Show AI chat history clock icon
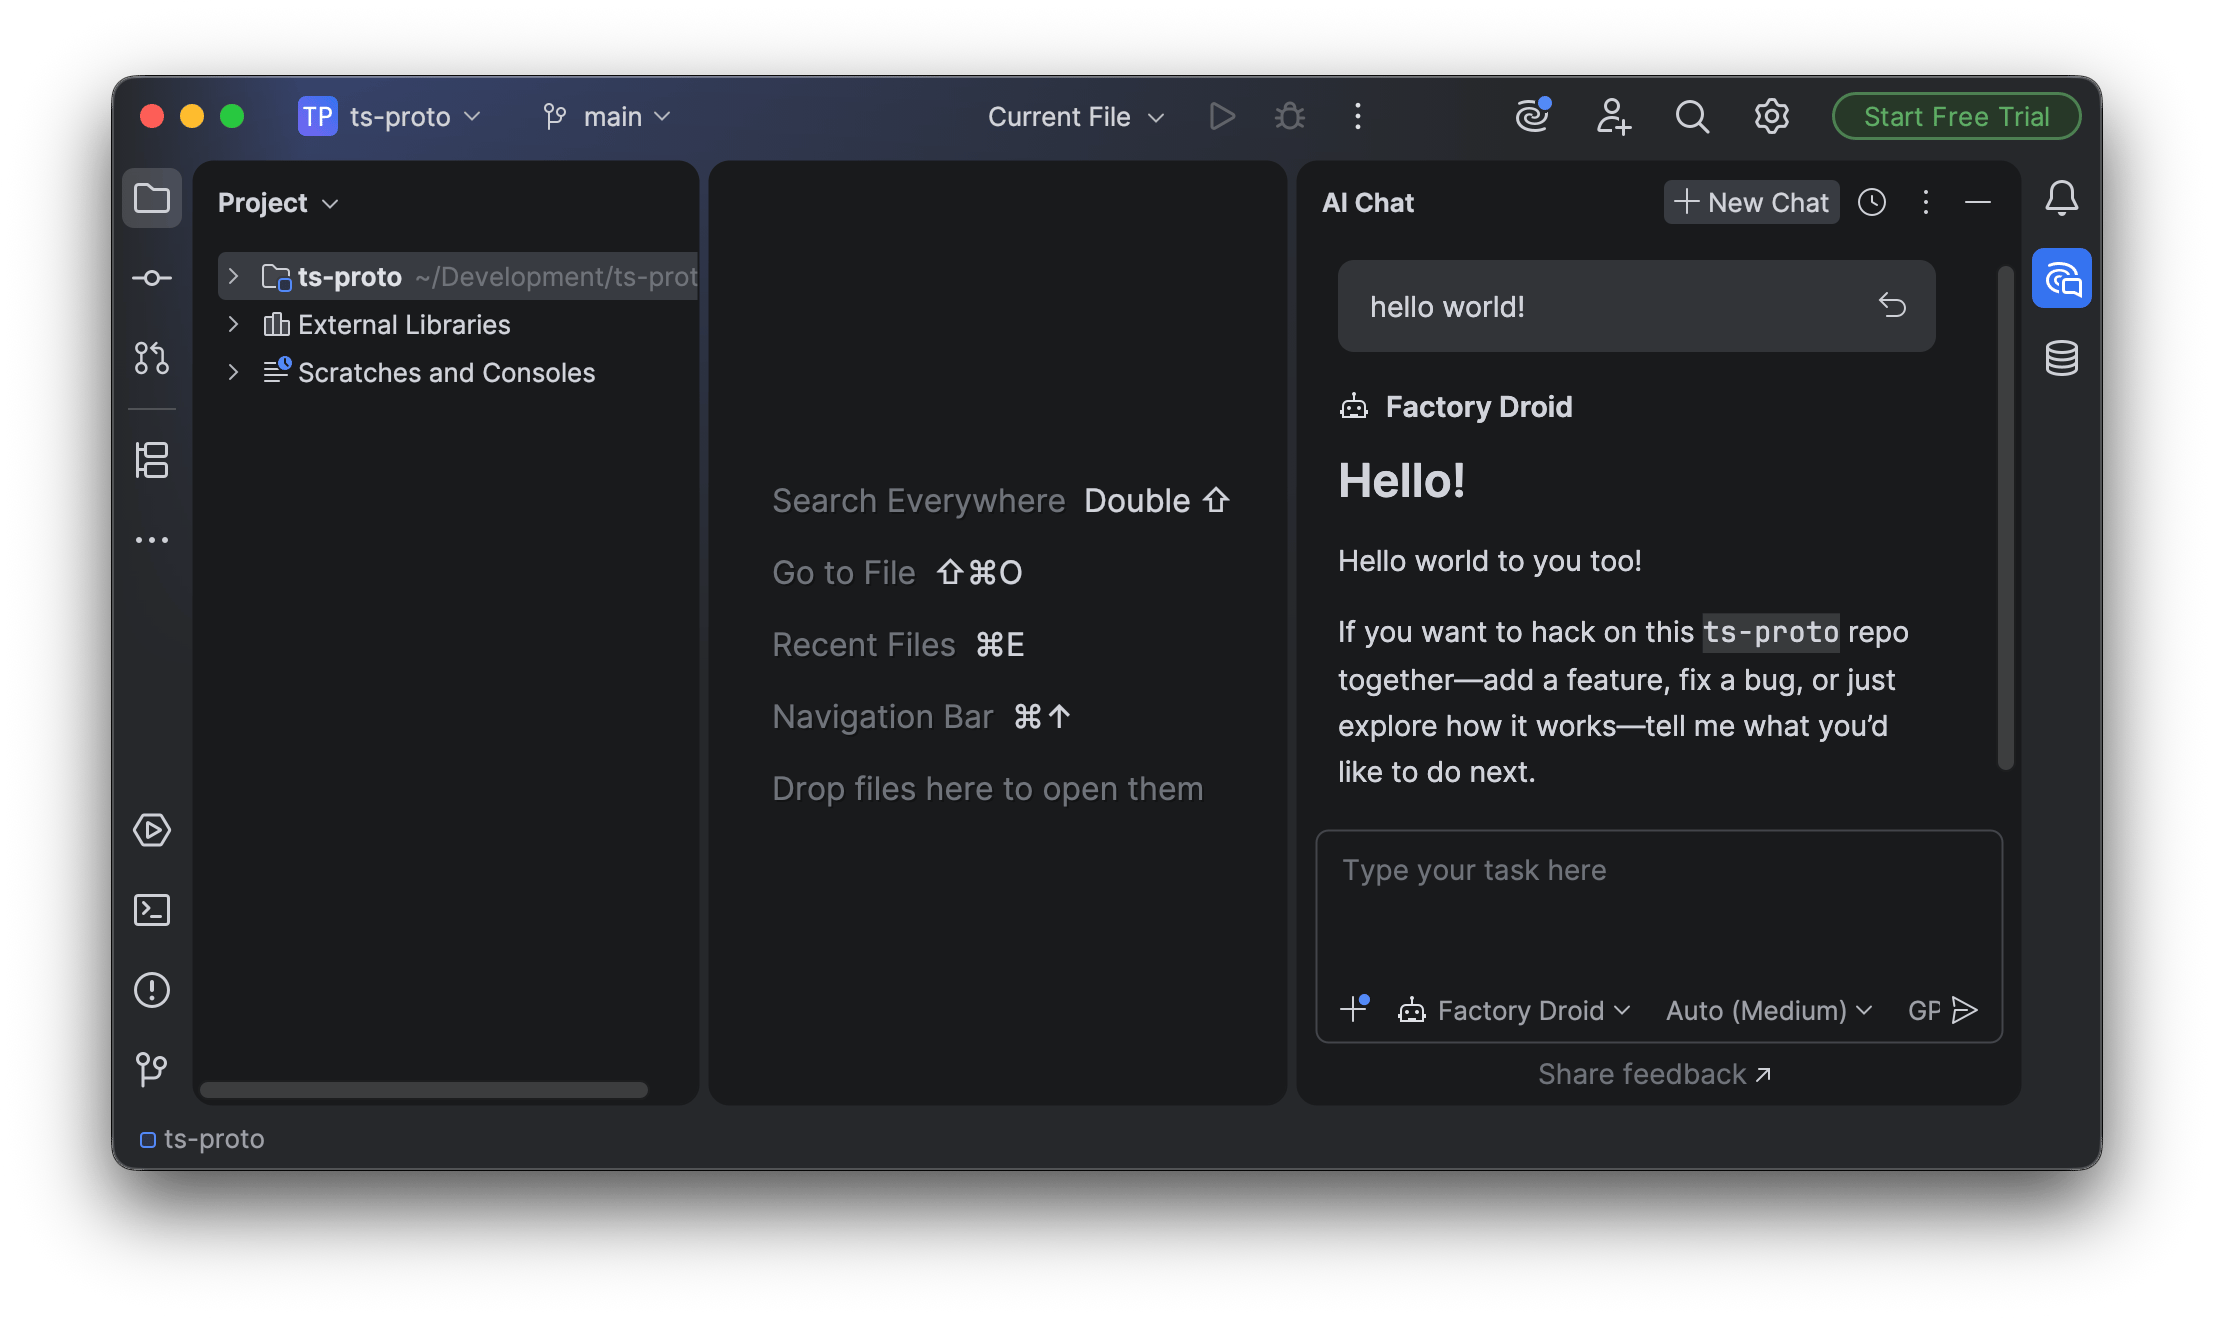Screen dimensions: 2214x1318 [1872, 203]
